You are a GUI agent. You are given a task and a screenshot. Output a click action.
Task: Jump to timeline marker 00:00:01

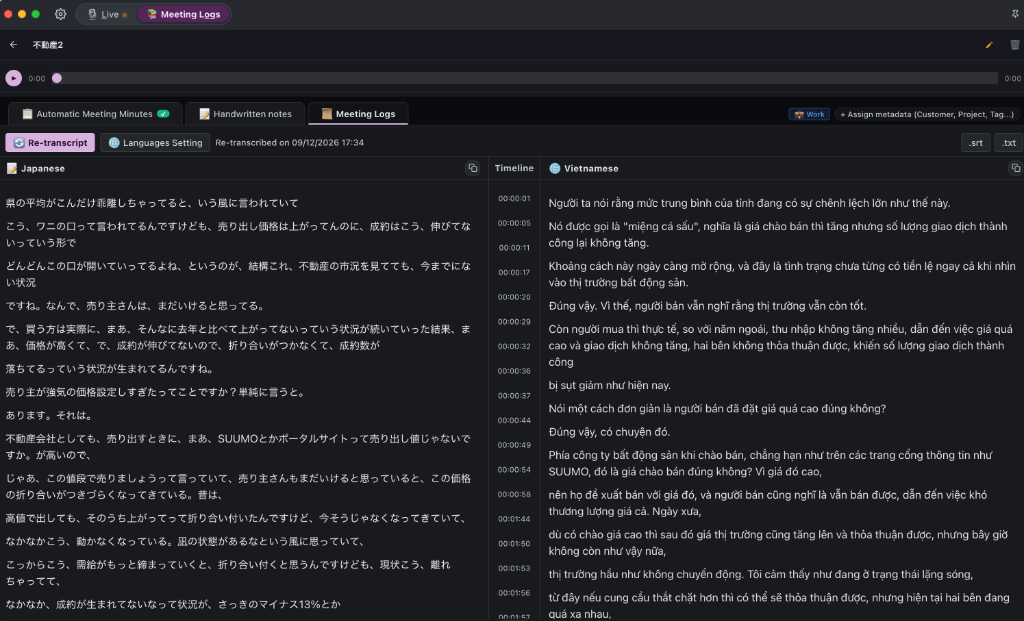click(514, 199)
